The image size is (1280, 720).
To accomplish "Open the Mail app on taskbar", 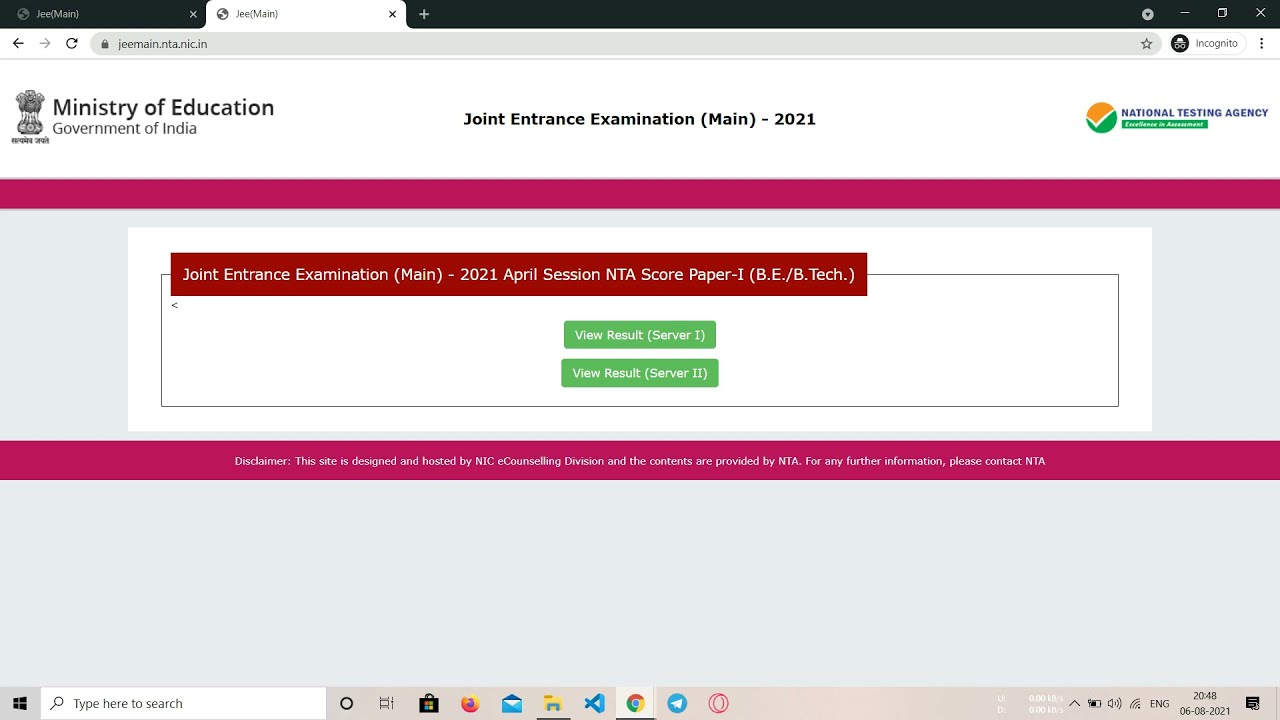I will [x=512, y=703].
